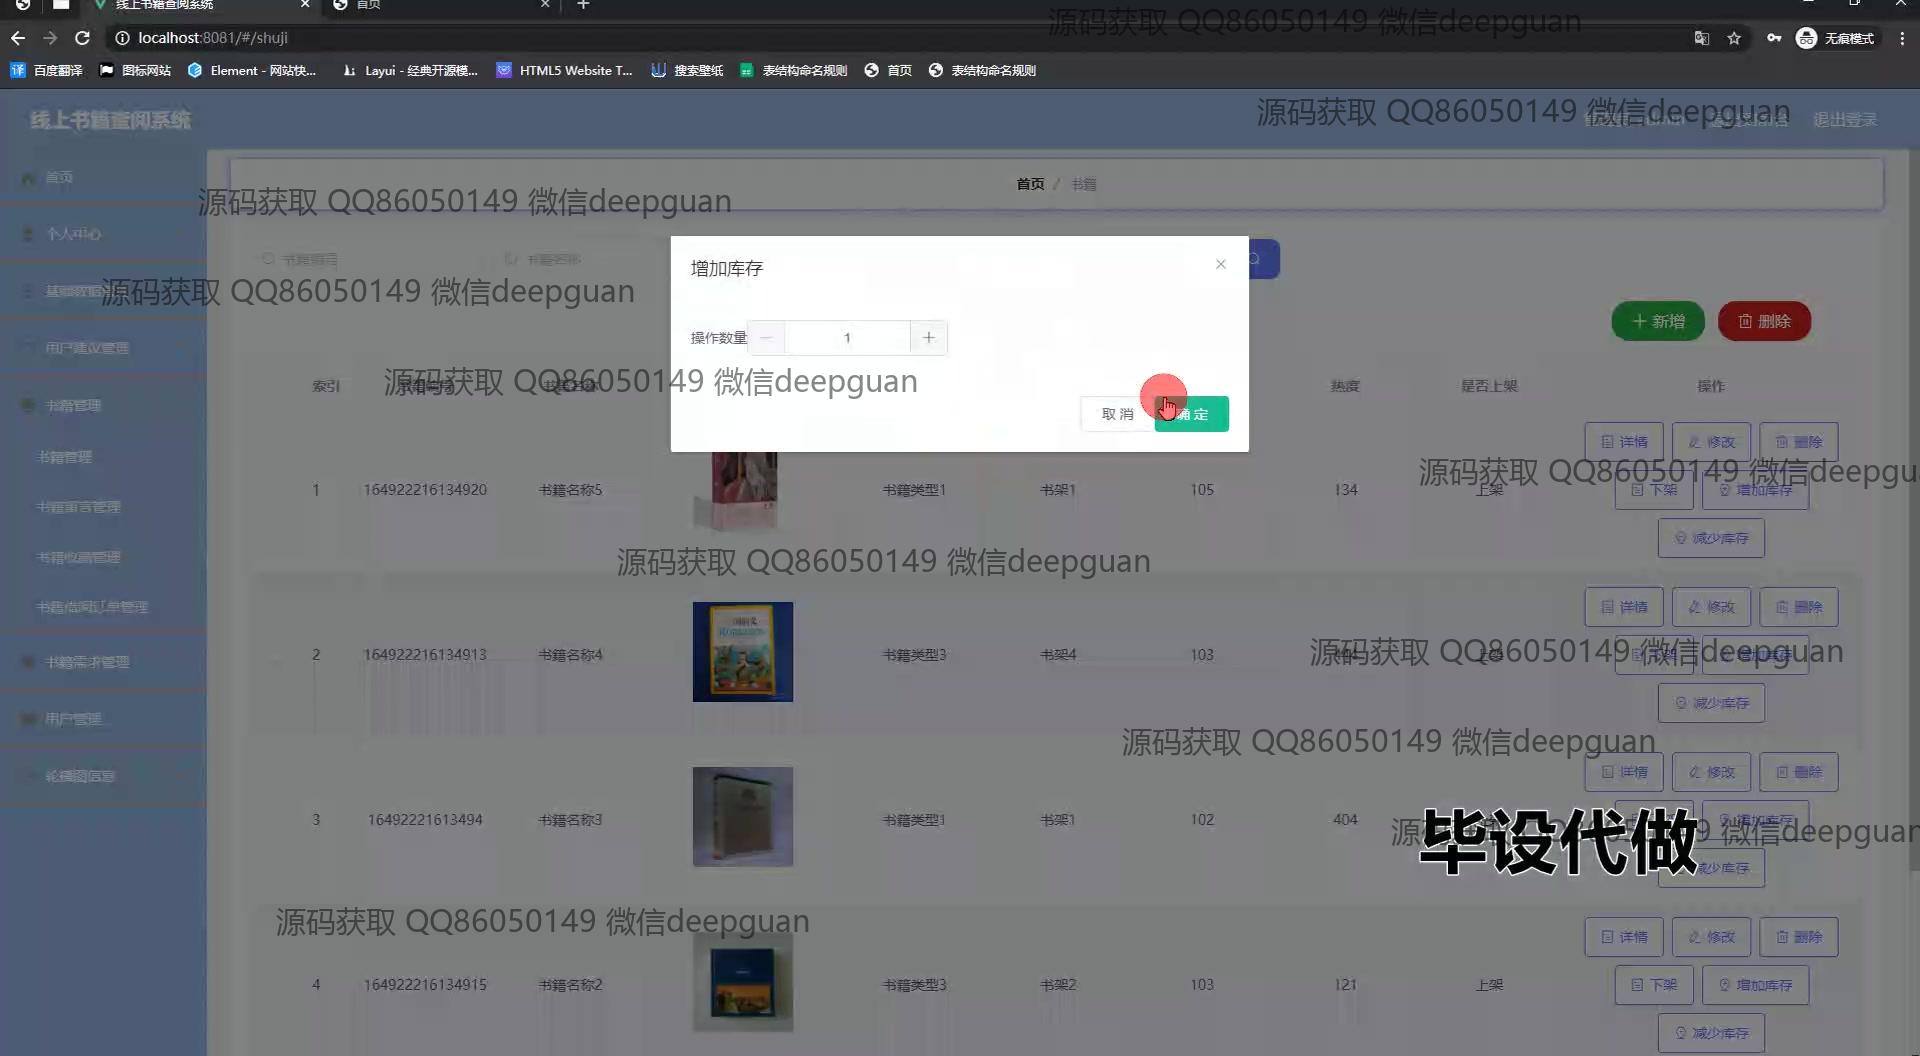Image resolution: width=1920 pixels, height=1056 pixels.
Task: Open the Element bookmark
Action: pos(252,70)
